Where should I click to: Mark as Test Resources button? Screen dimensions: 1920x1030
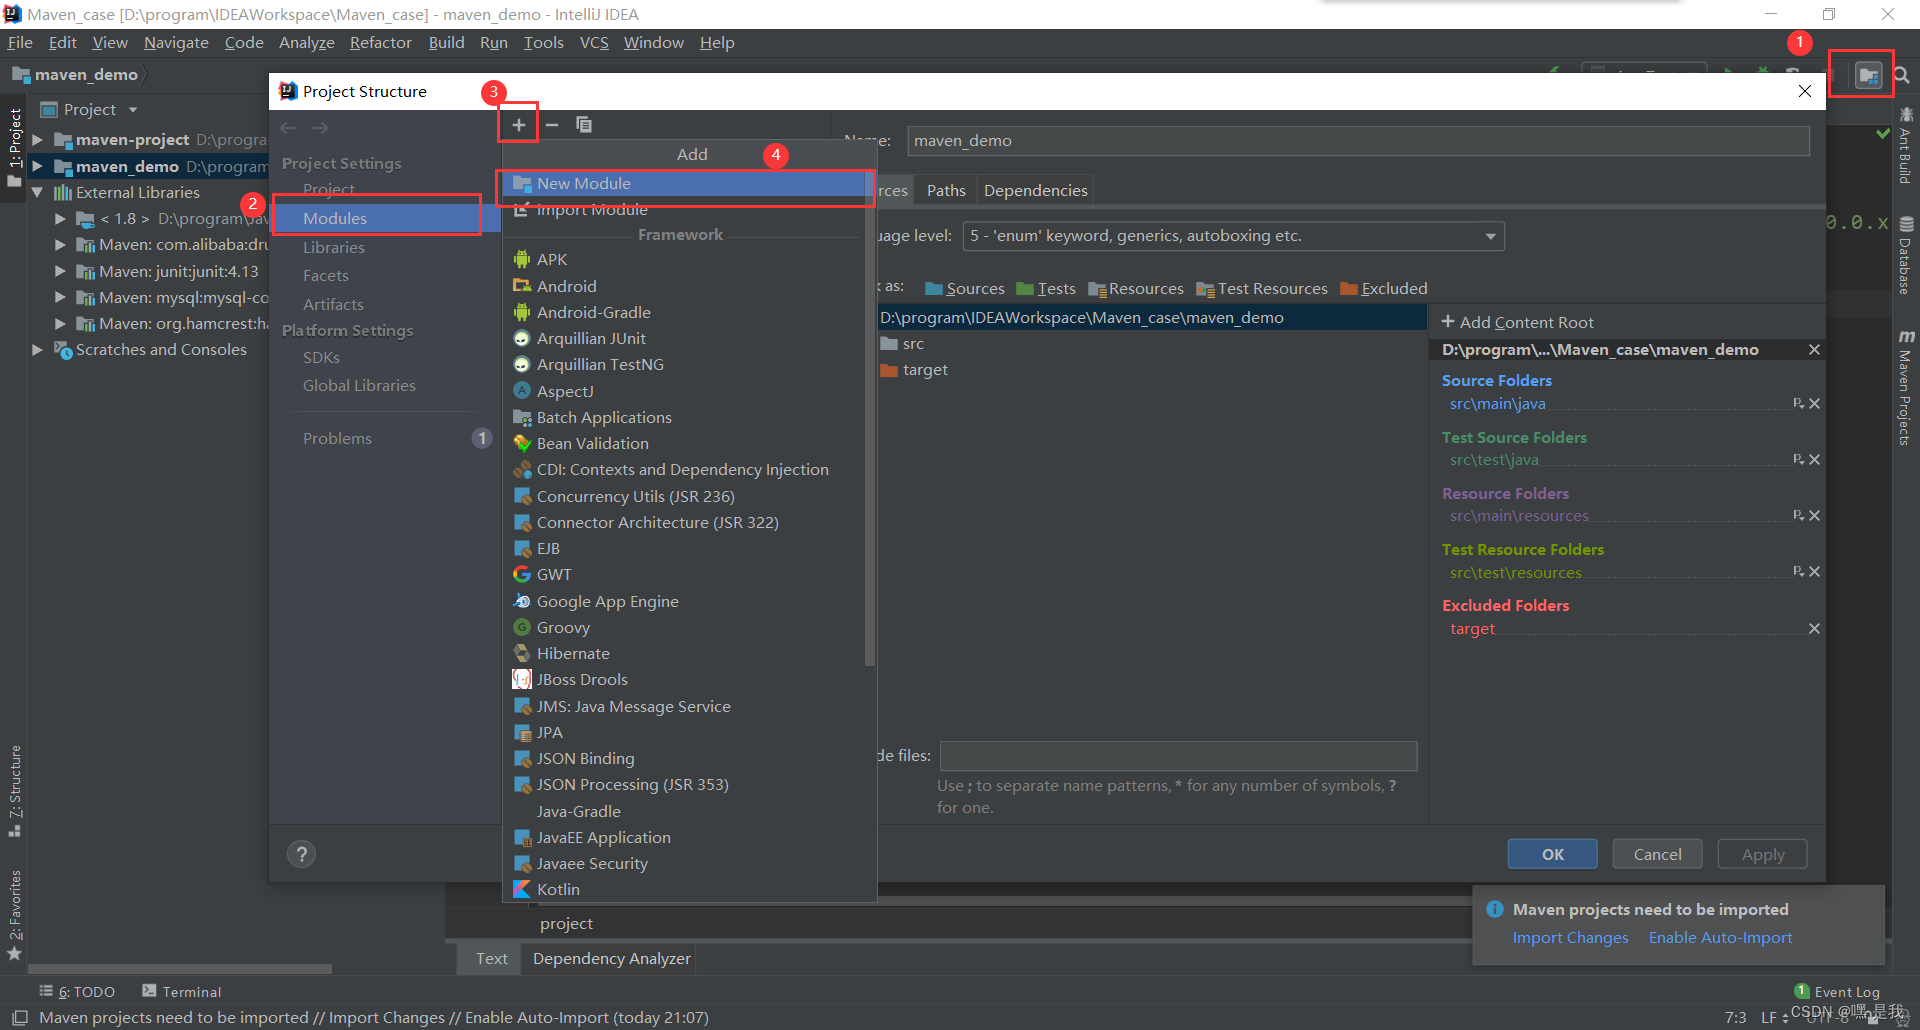tap(1262, 288)
